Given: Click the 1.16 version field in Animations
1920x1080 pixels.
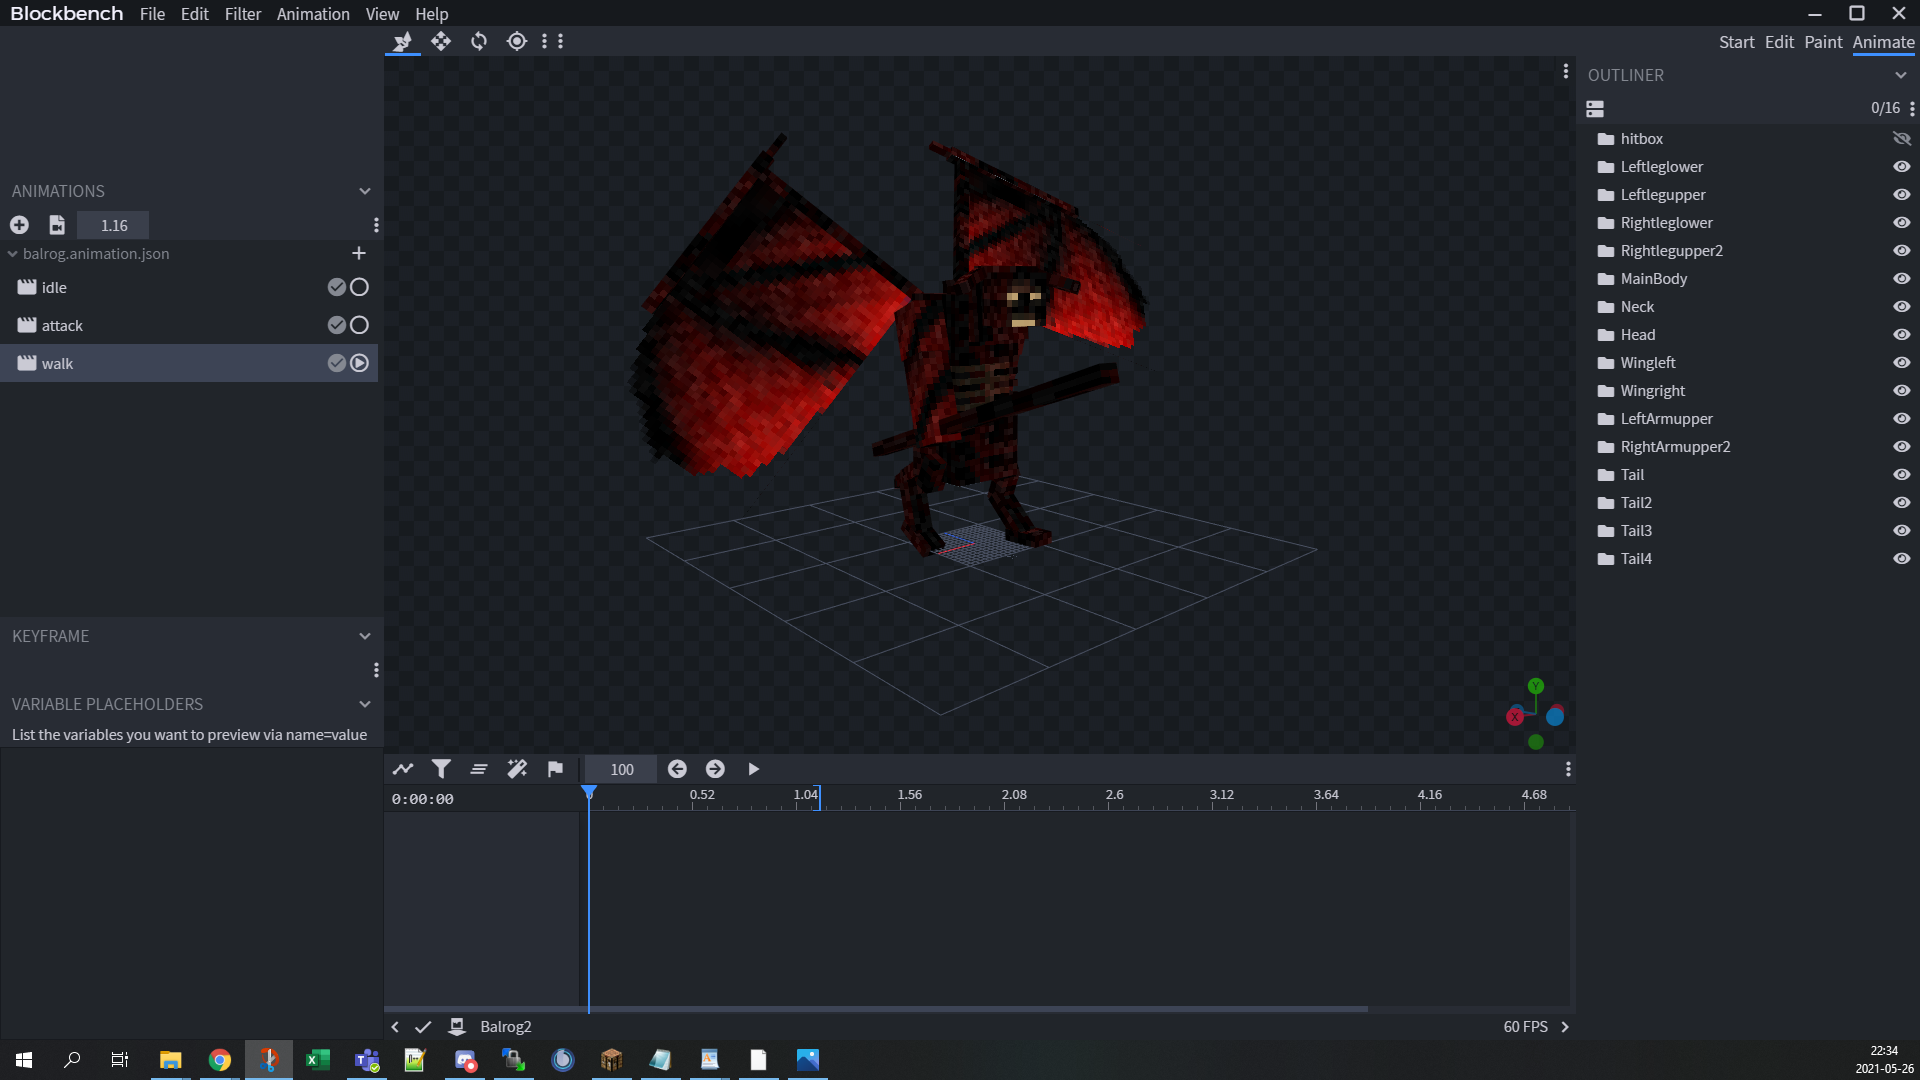Looking at the screenshot, I should [x=114, y=225].
